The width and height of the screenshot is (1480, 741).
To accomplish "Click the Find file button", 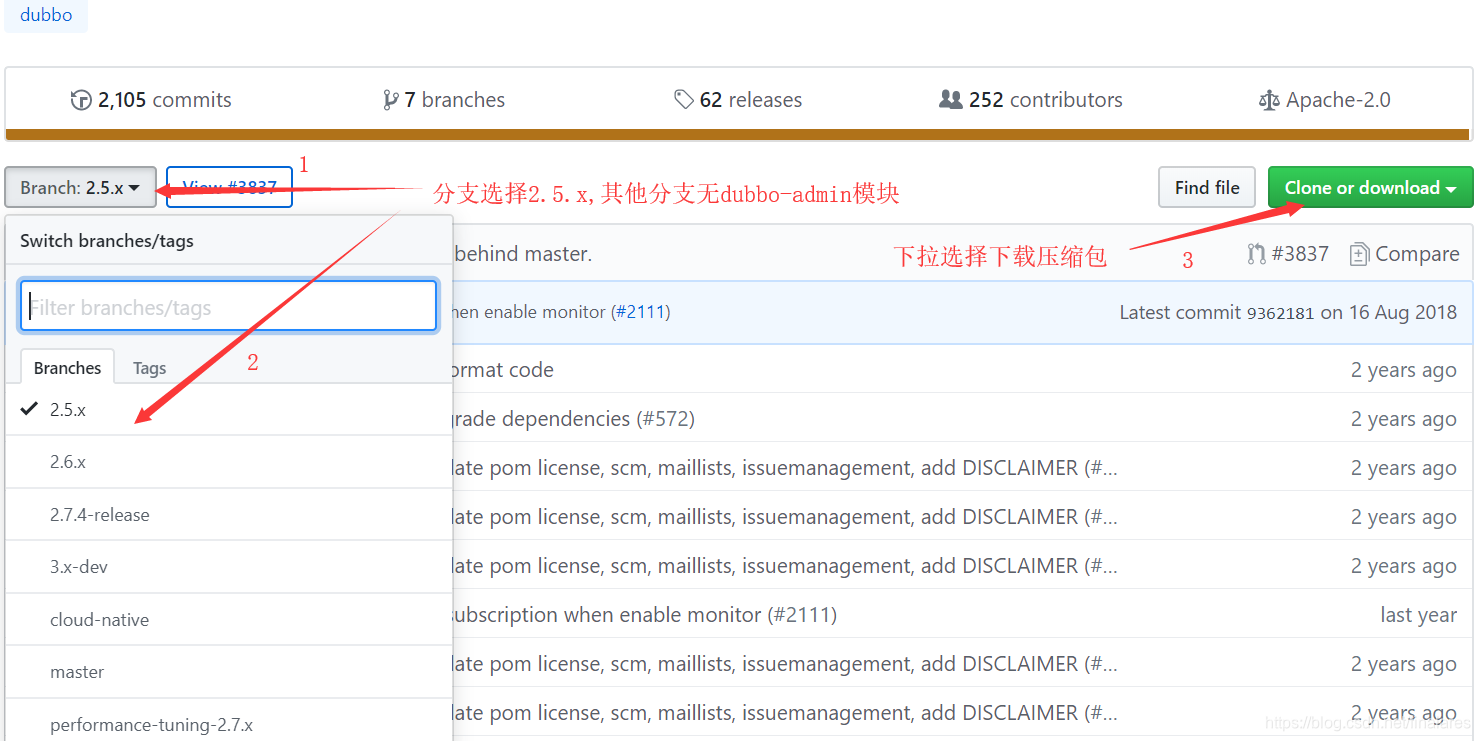I will coord(1207,187).
